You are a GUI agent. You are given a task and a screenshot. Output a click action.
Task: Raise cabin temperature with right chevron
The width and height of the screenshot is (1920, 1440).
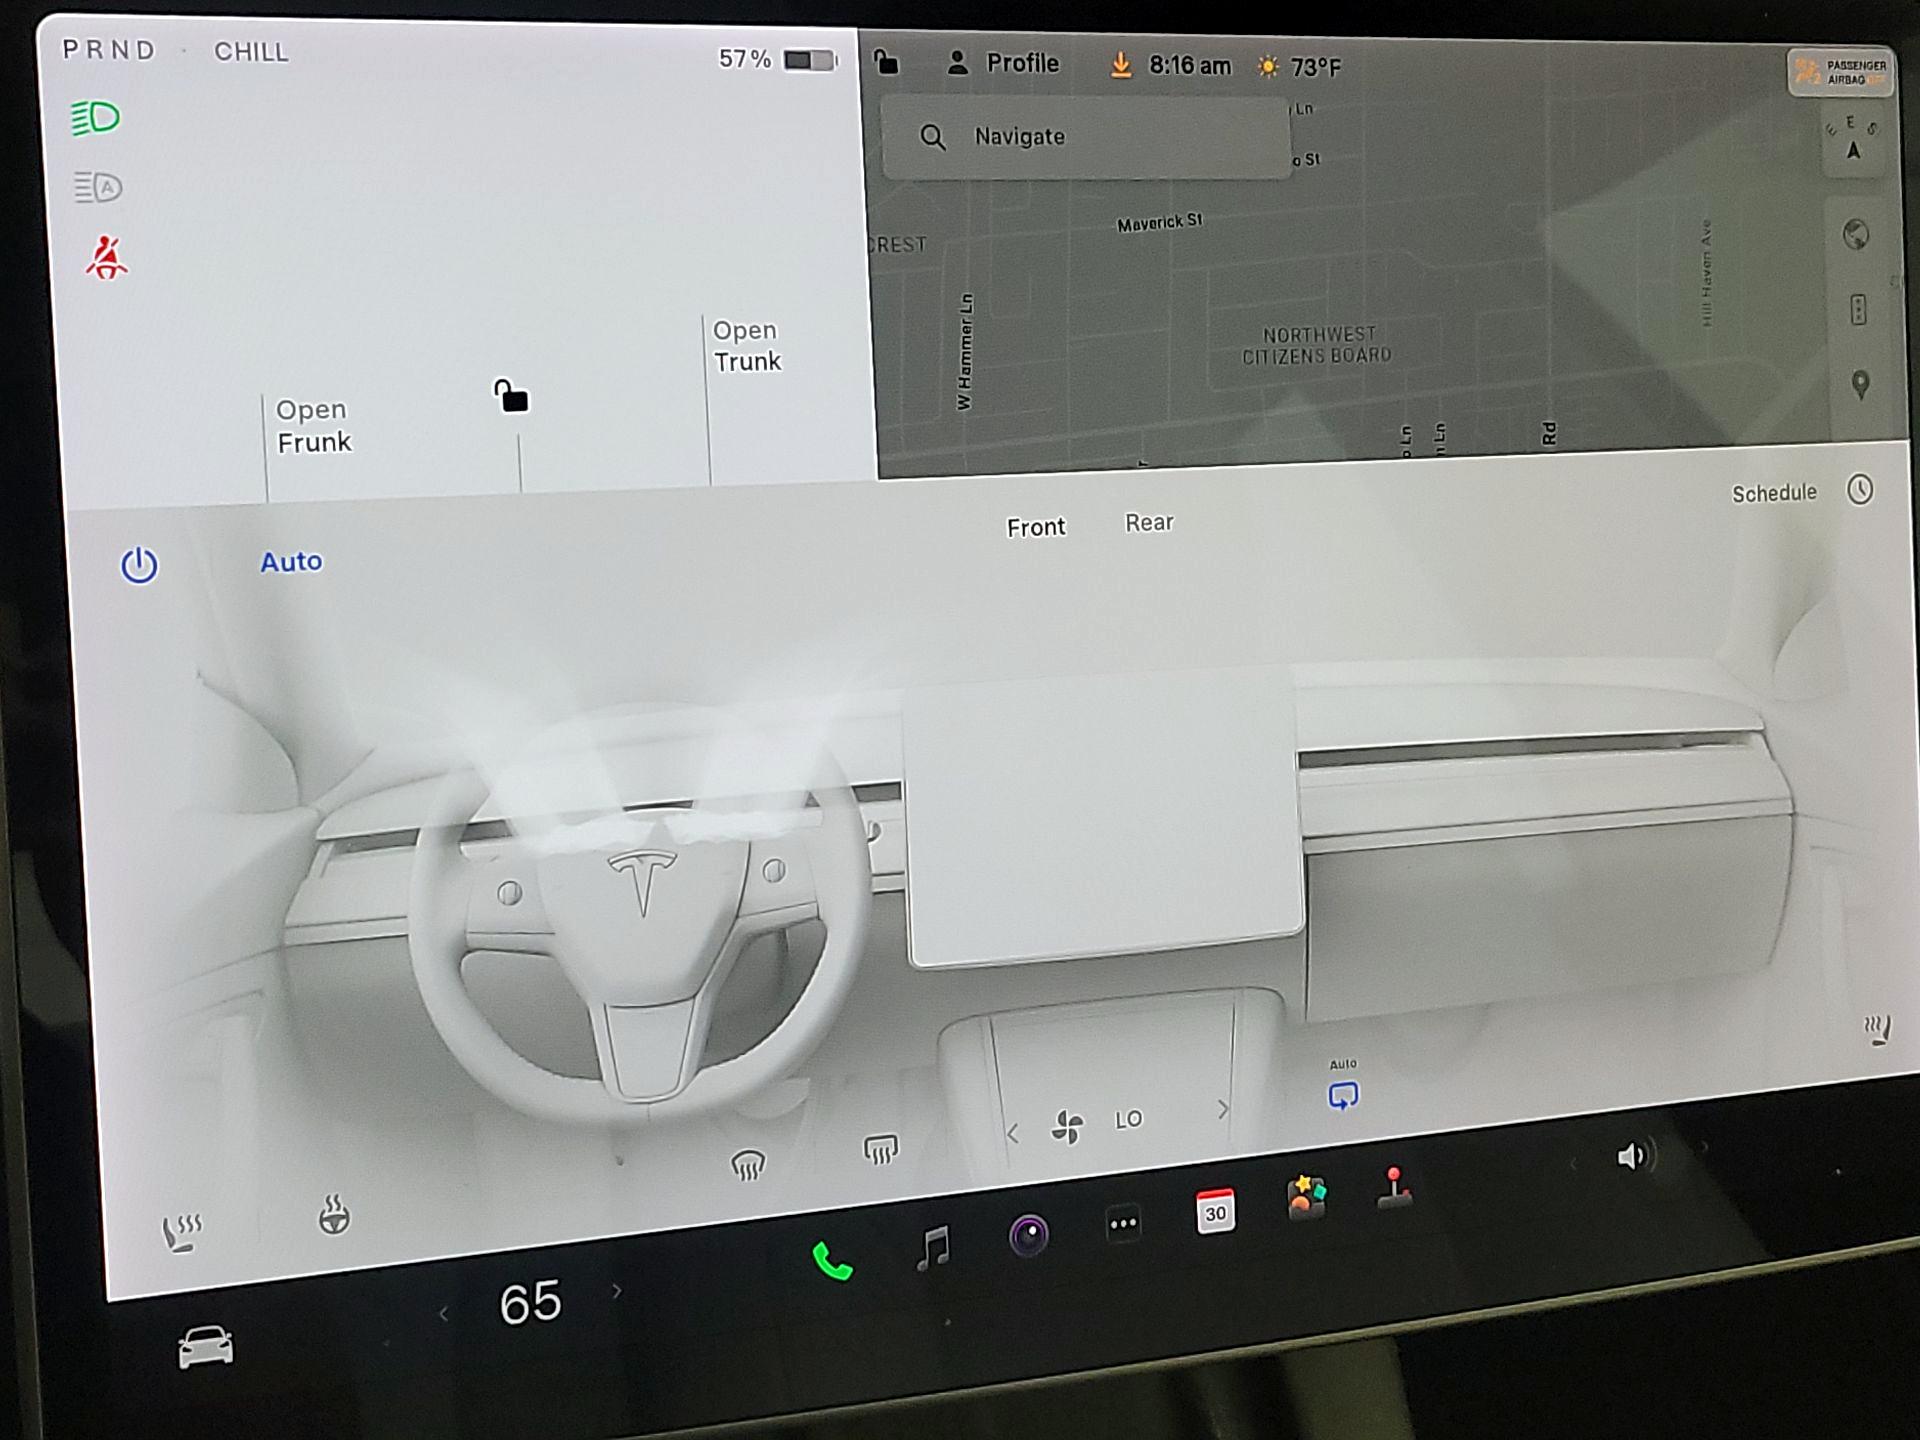617,1292
